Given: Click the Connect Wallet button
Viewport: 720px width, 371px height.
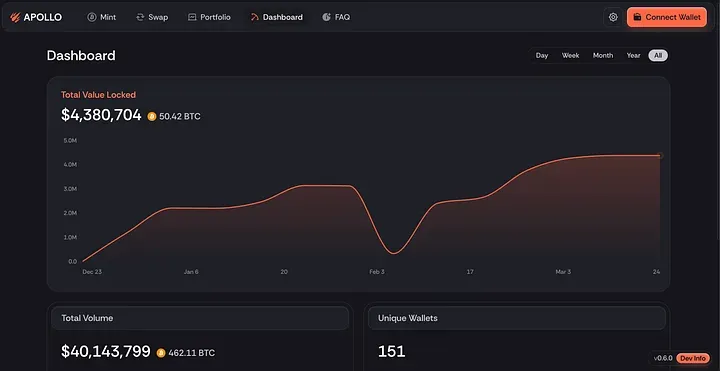Looking at the screenshot, I should click(x=667, y=17).
